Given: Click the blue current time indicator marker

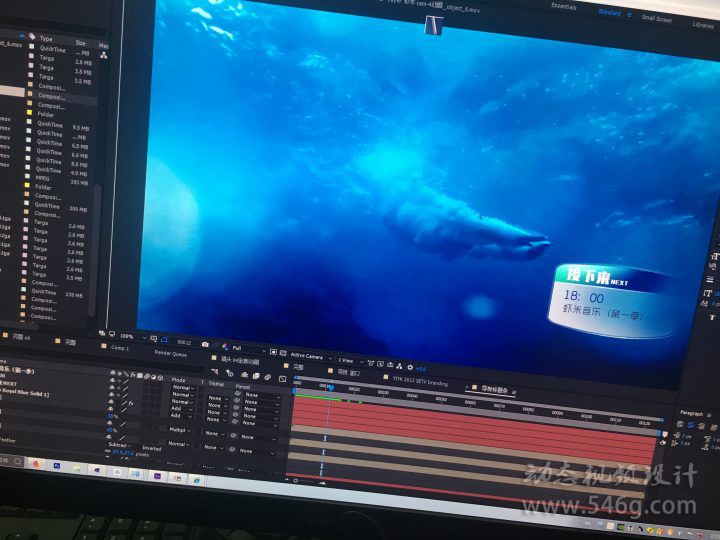Looking at the screenshot, I should pos(331,388).
